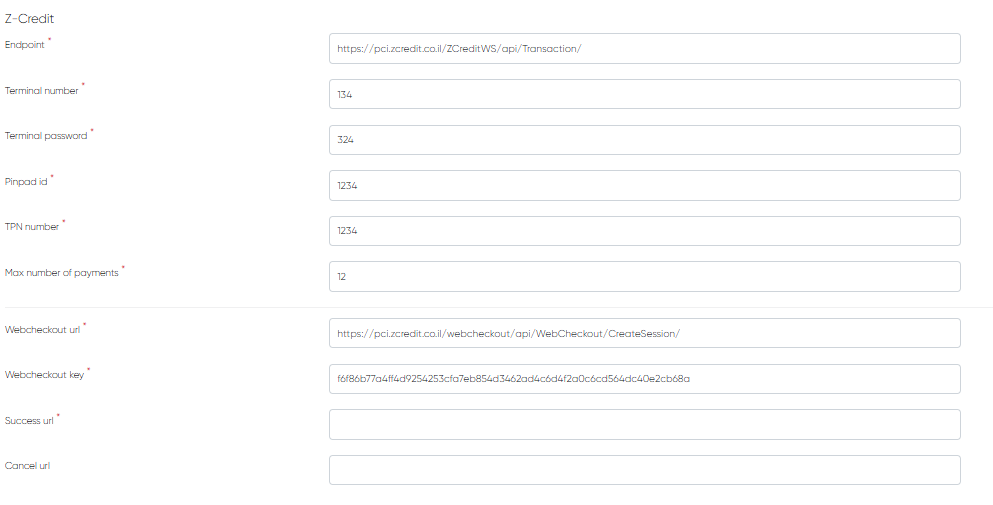Screen dimensions: 993x505
Task: Select the Terminal password label
Action: pos(46,136)
